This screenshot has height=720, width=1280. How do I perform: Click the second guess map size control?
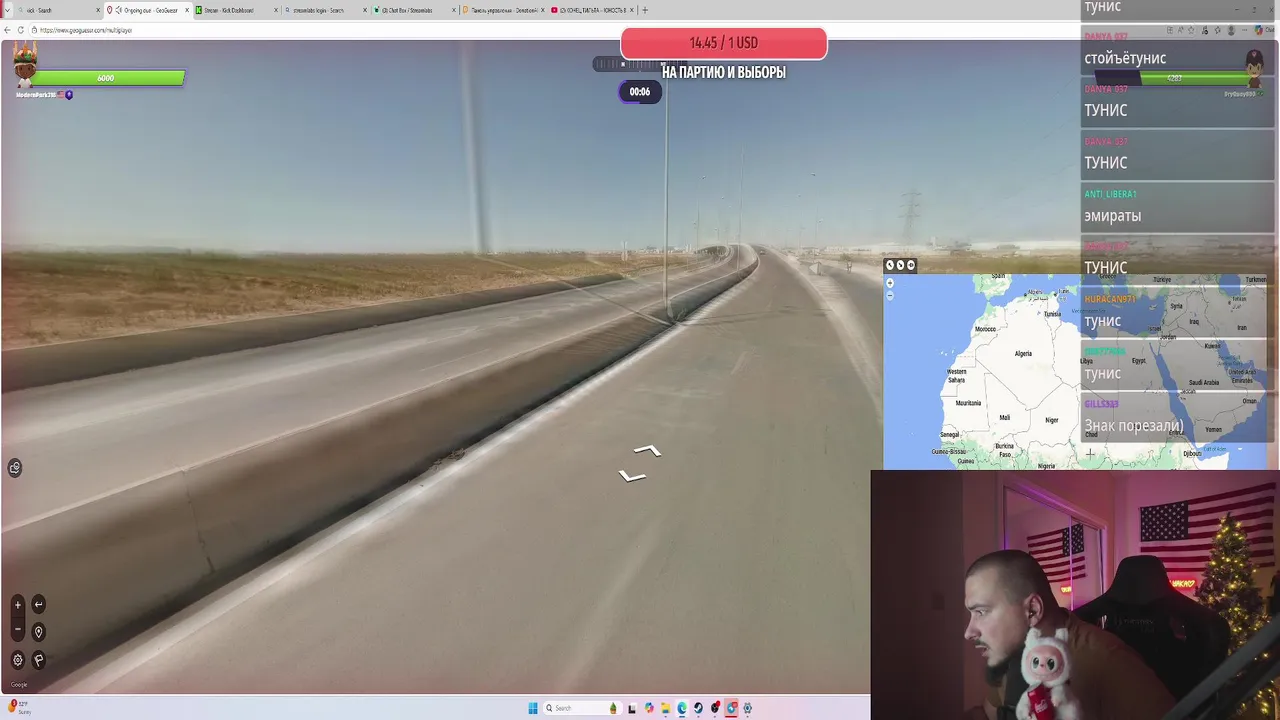900,265
